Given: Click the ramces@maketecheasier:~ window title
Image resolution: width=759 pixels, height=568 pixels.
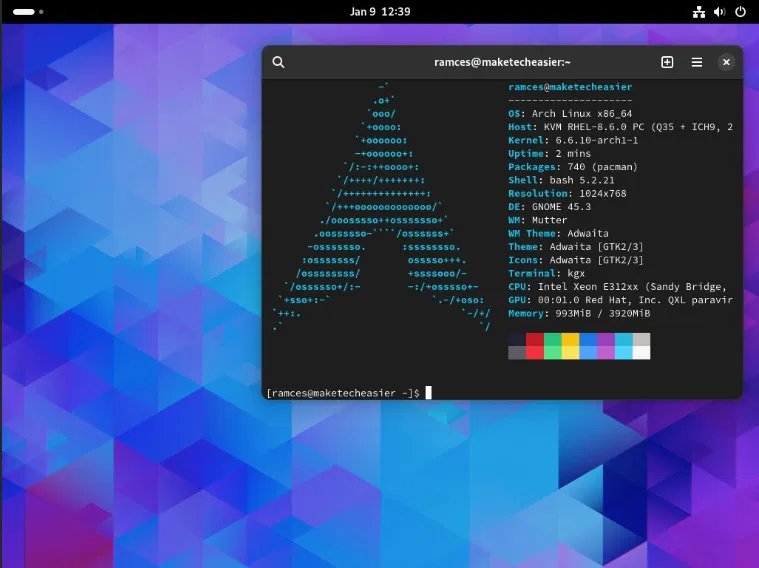Looking at the screenshot, I should (502, 62).
